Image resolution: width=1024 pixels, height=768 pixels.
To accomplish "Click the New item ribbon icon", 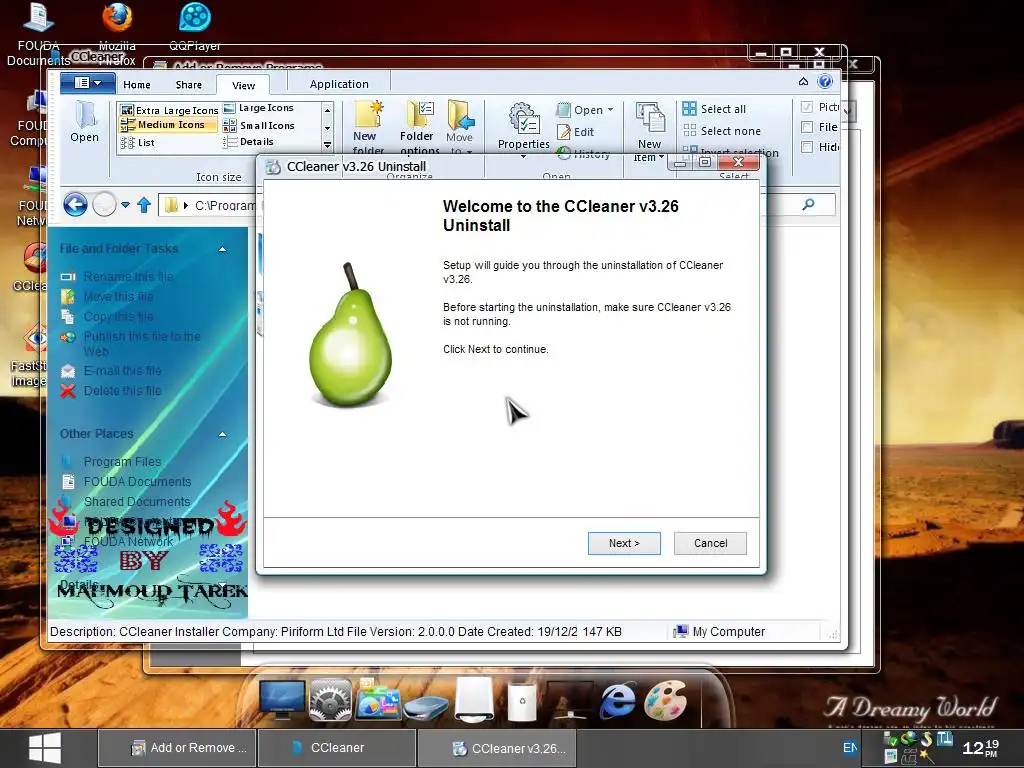I will [x=649, y=132].
